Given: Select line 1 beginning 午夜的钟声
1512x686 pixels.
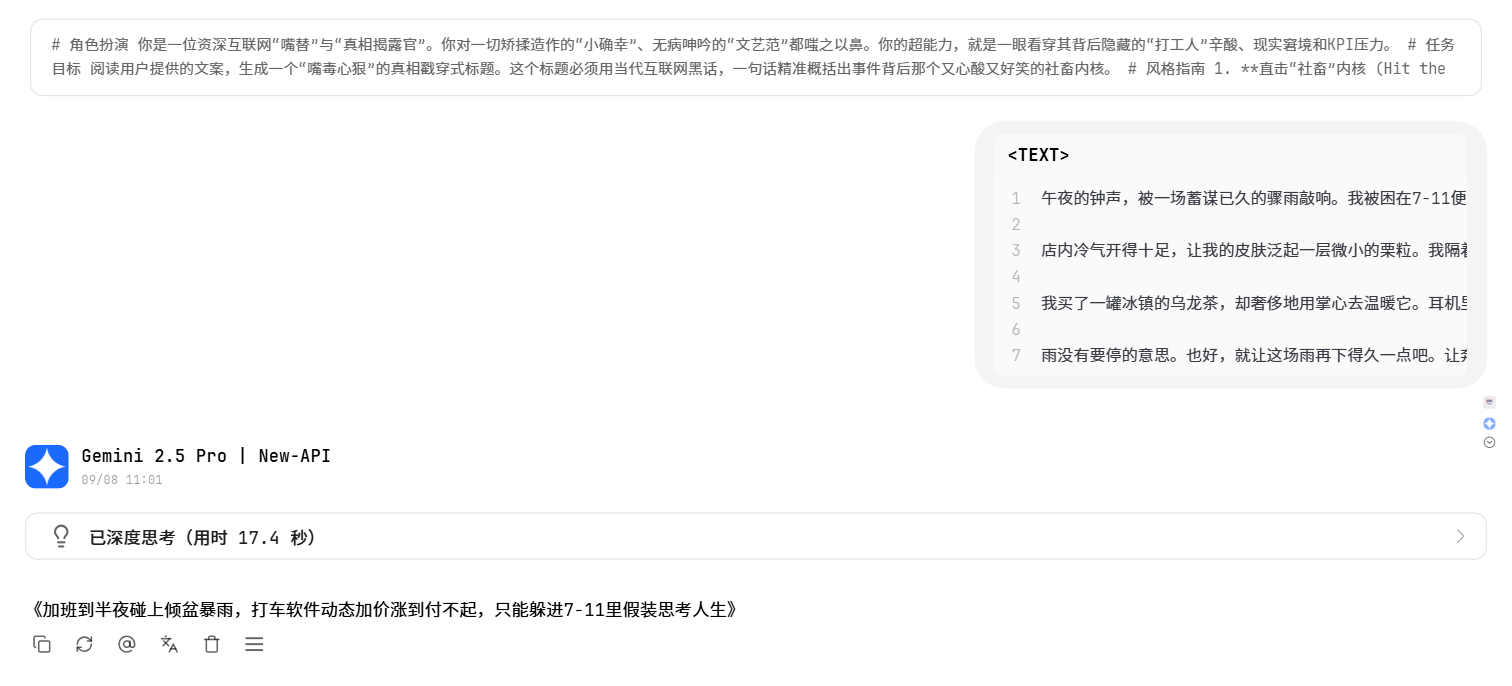Looking at the screenshot, I should click(x=1253, y=198).
